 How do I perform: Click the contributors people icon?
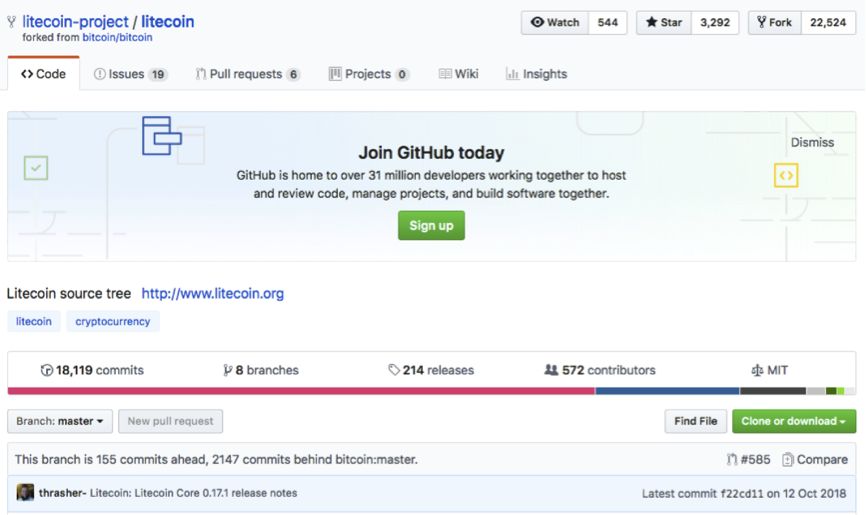(551, 370)
